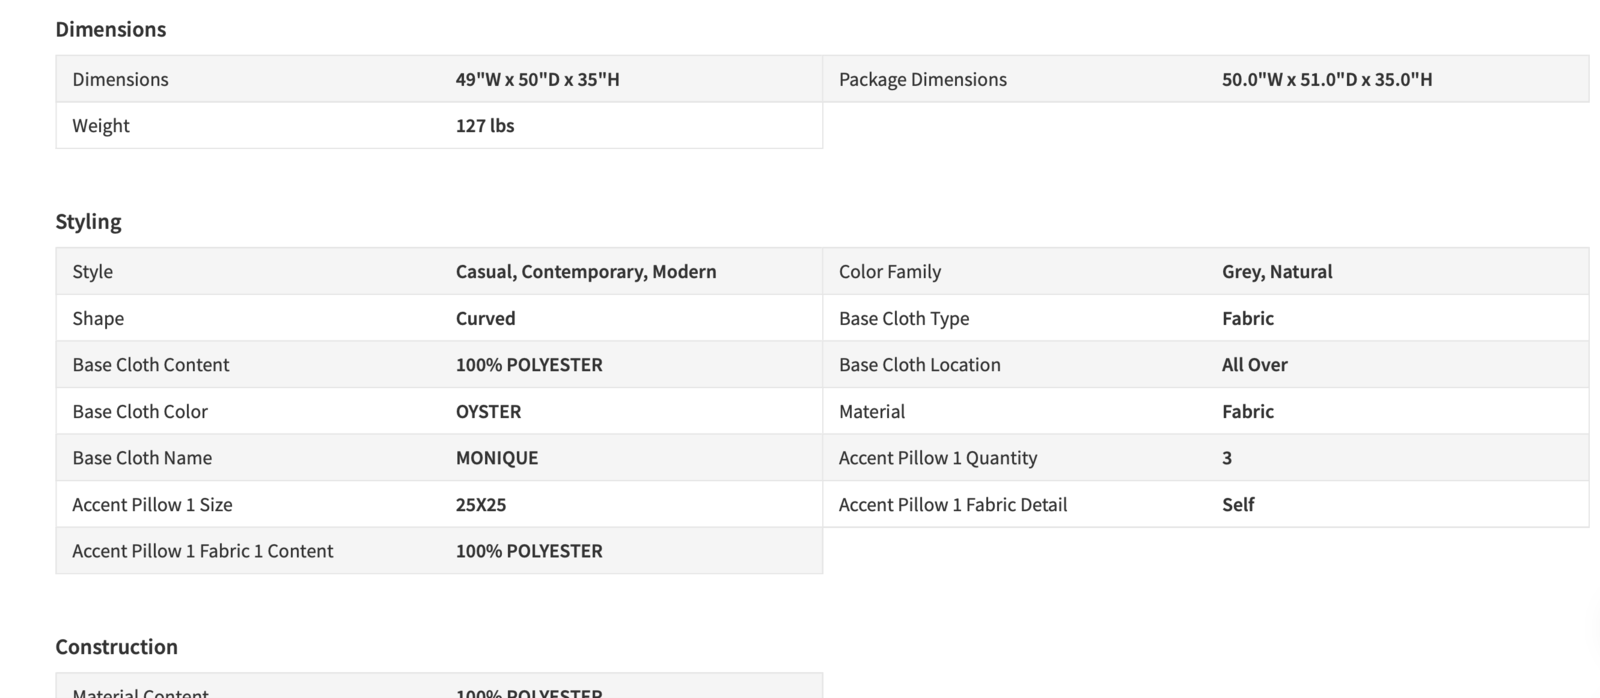Select the Grey, Natural color value

click(x=1276, y=271)
